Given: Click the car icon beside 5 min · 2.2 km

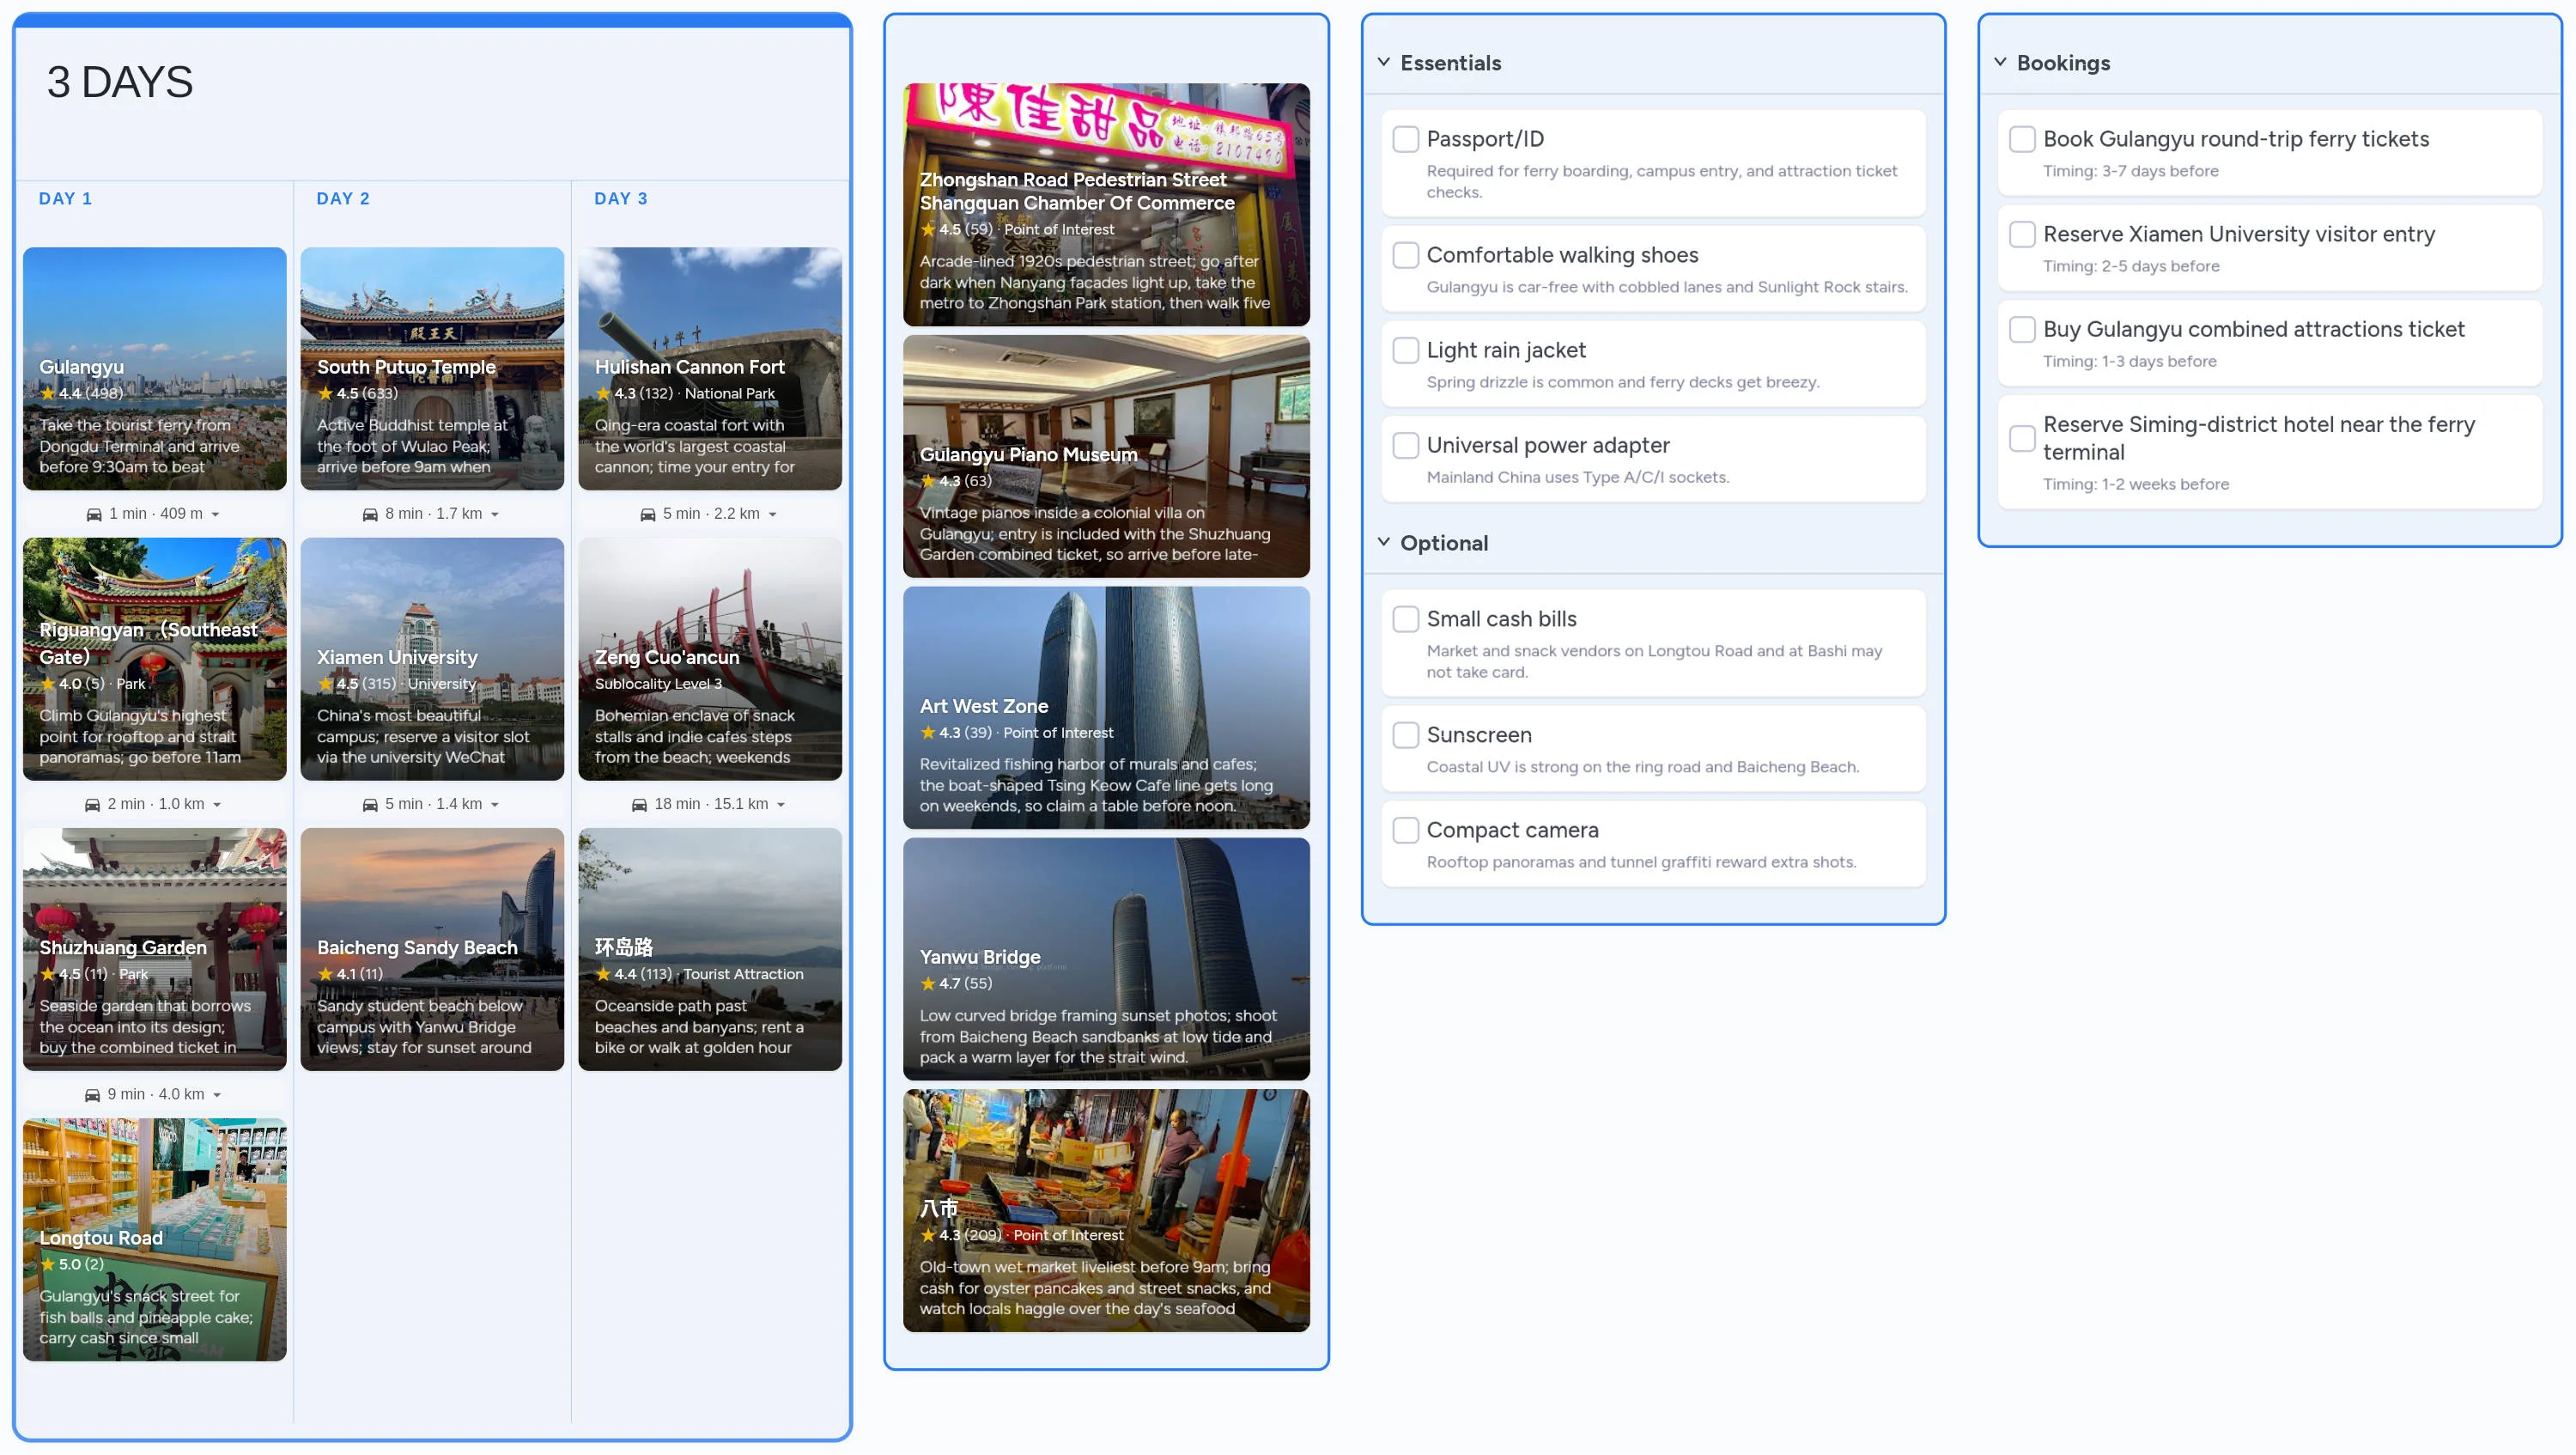Looking at the screenshot, I should 648,514.
